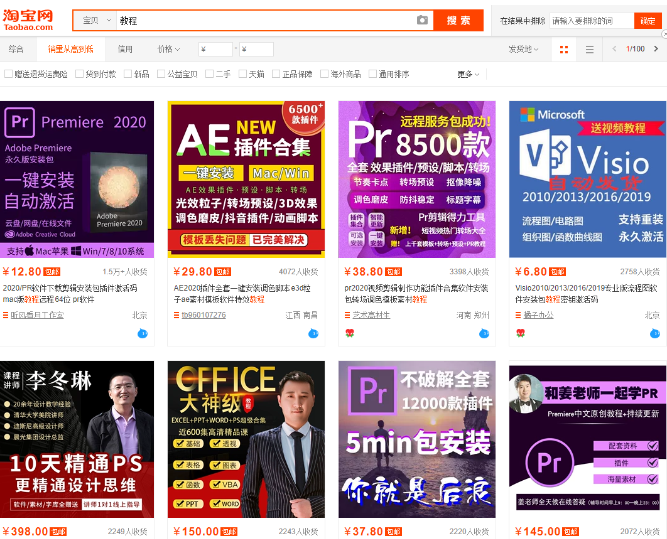Click heart badge icon under Pr 8500款 item
The image size is (667, 539).
(350, 333)
